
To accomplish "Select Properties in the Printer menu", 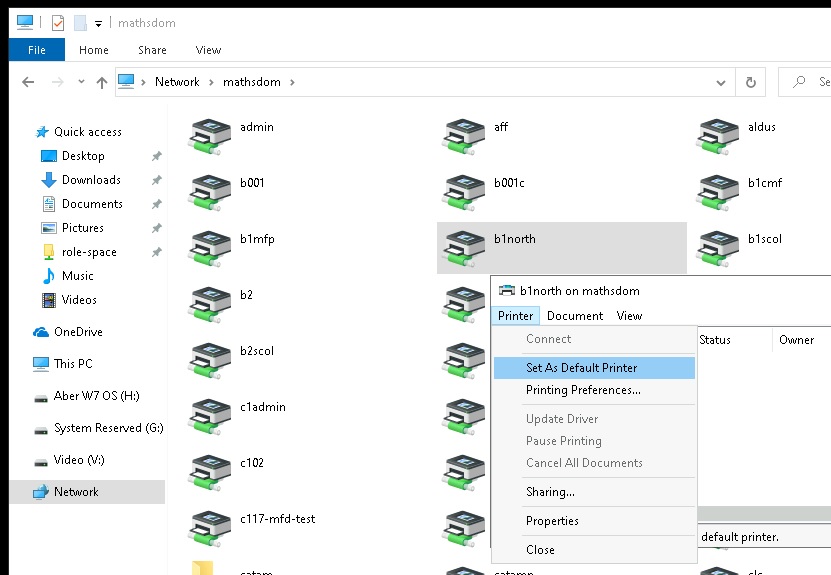I will 552,521.
